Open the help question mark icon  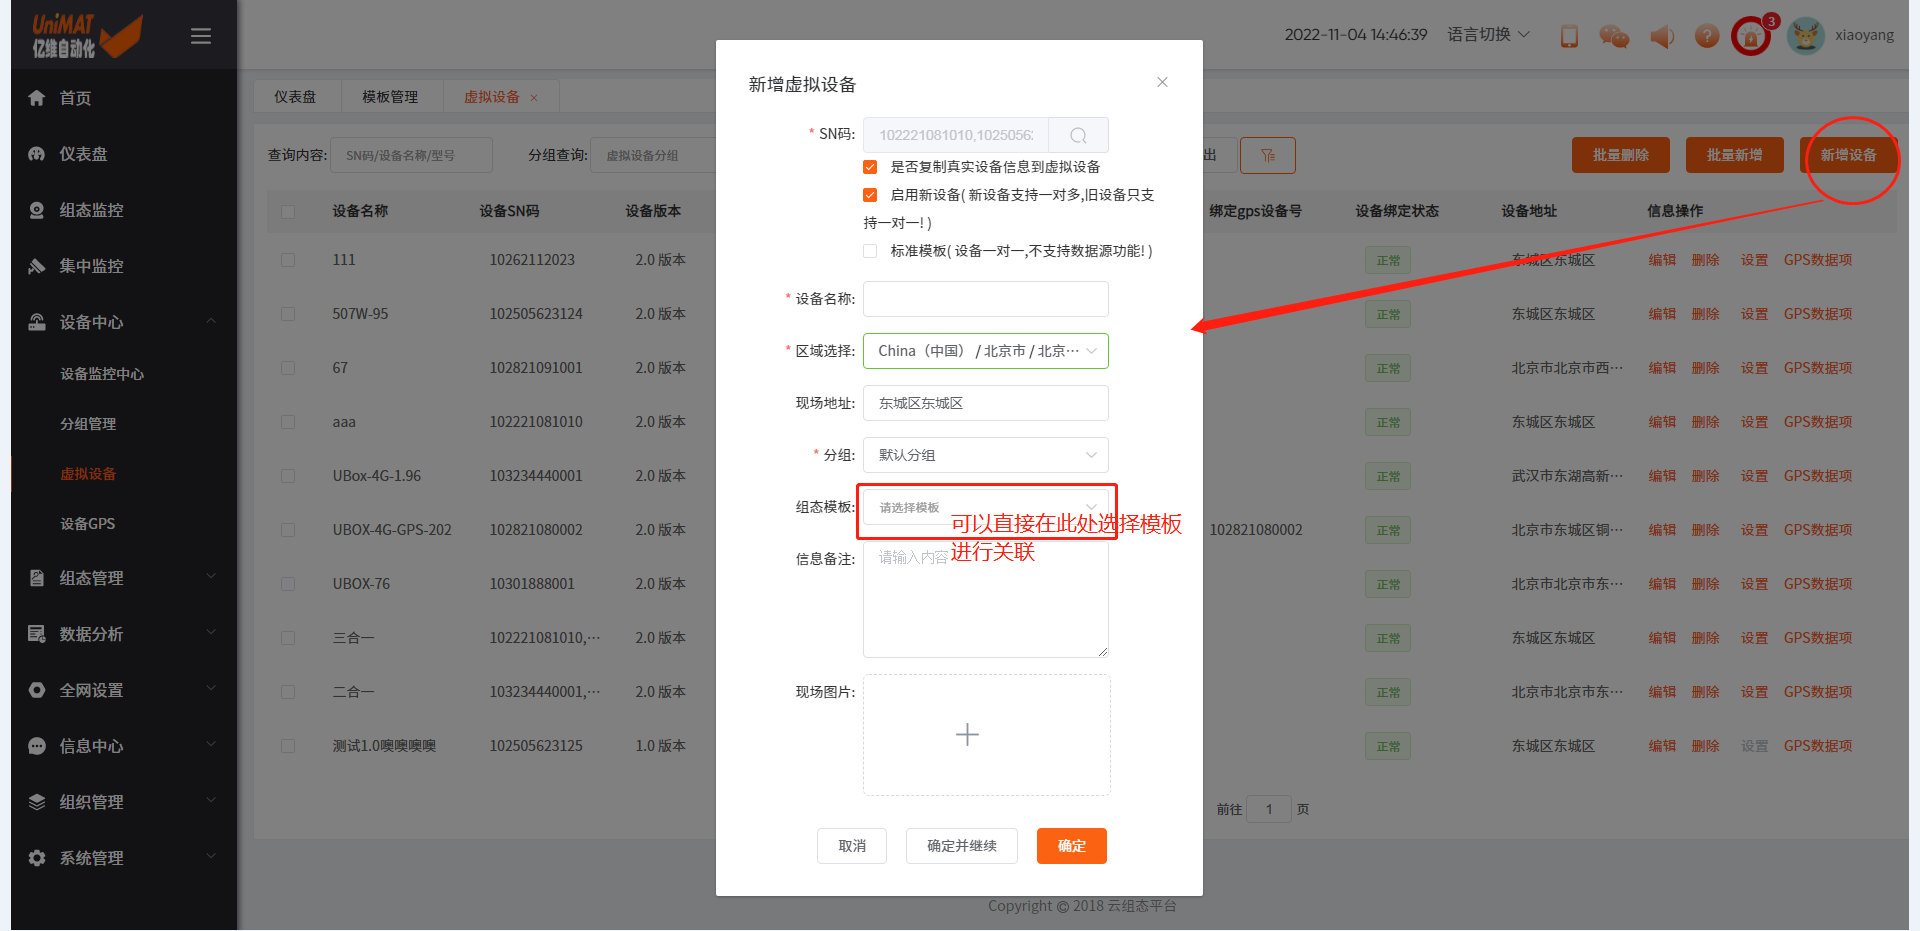pos(1707,36)
